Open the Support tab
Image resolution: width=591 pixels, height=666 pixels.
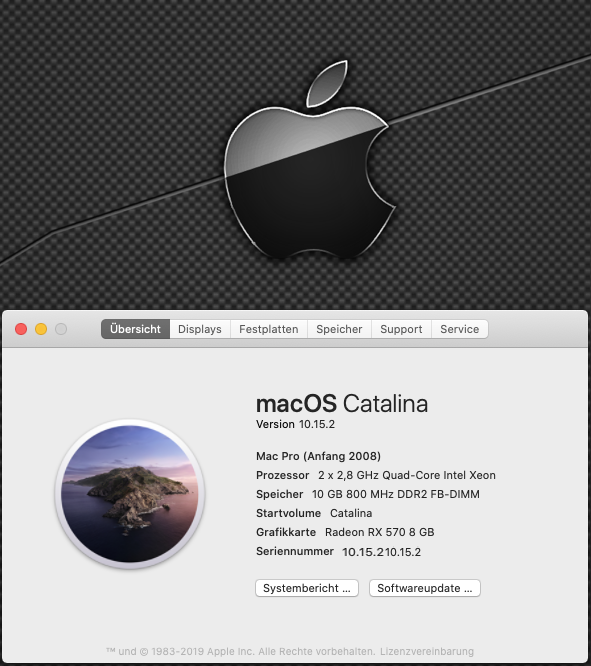pos(401,329)
